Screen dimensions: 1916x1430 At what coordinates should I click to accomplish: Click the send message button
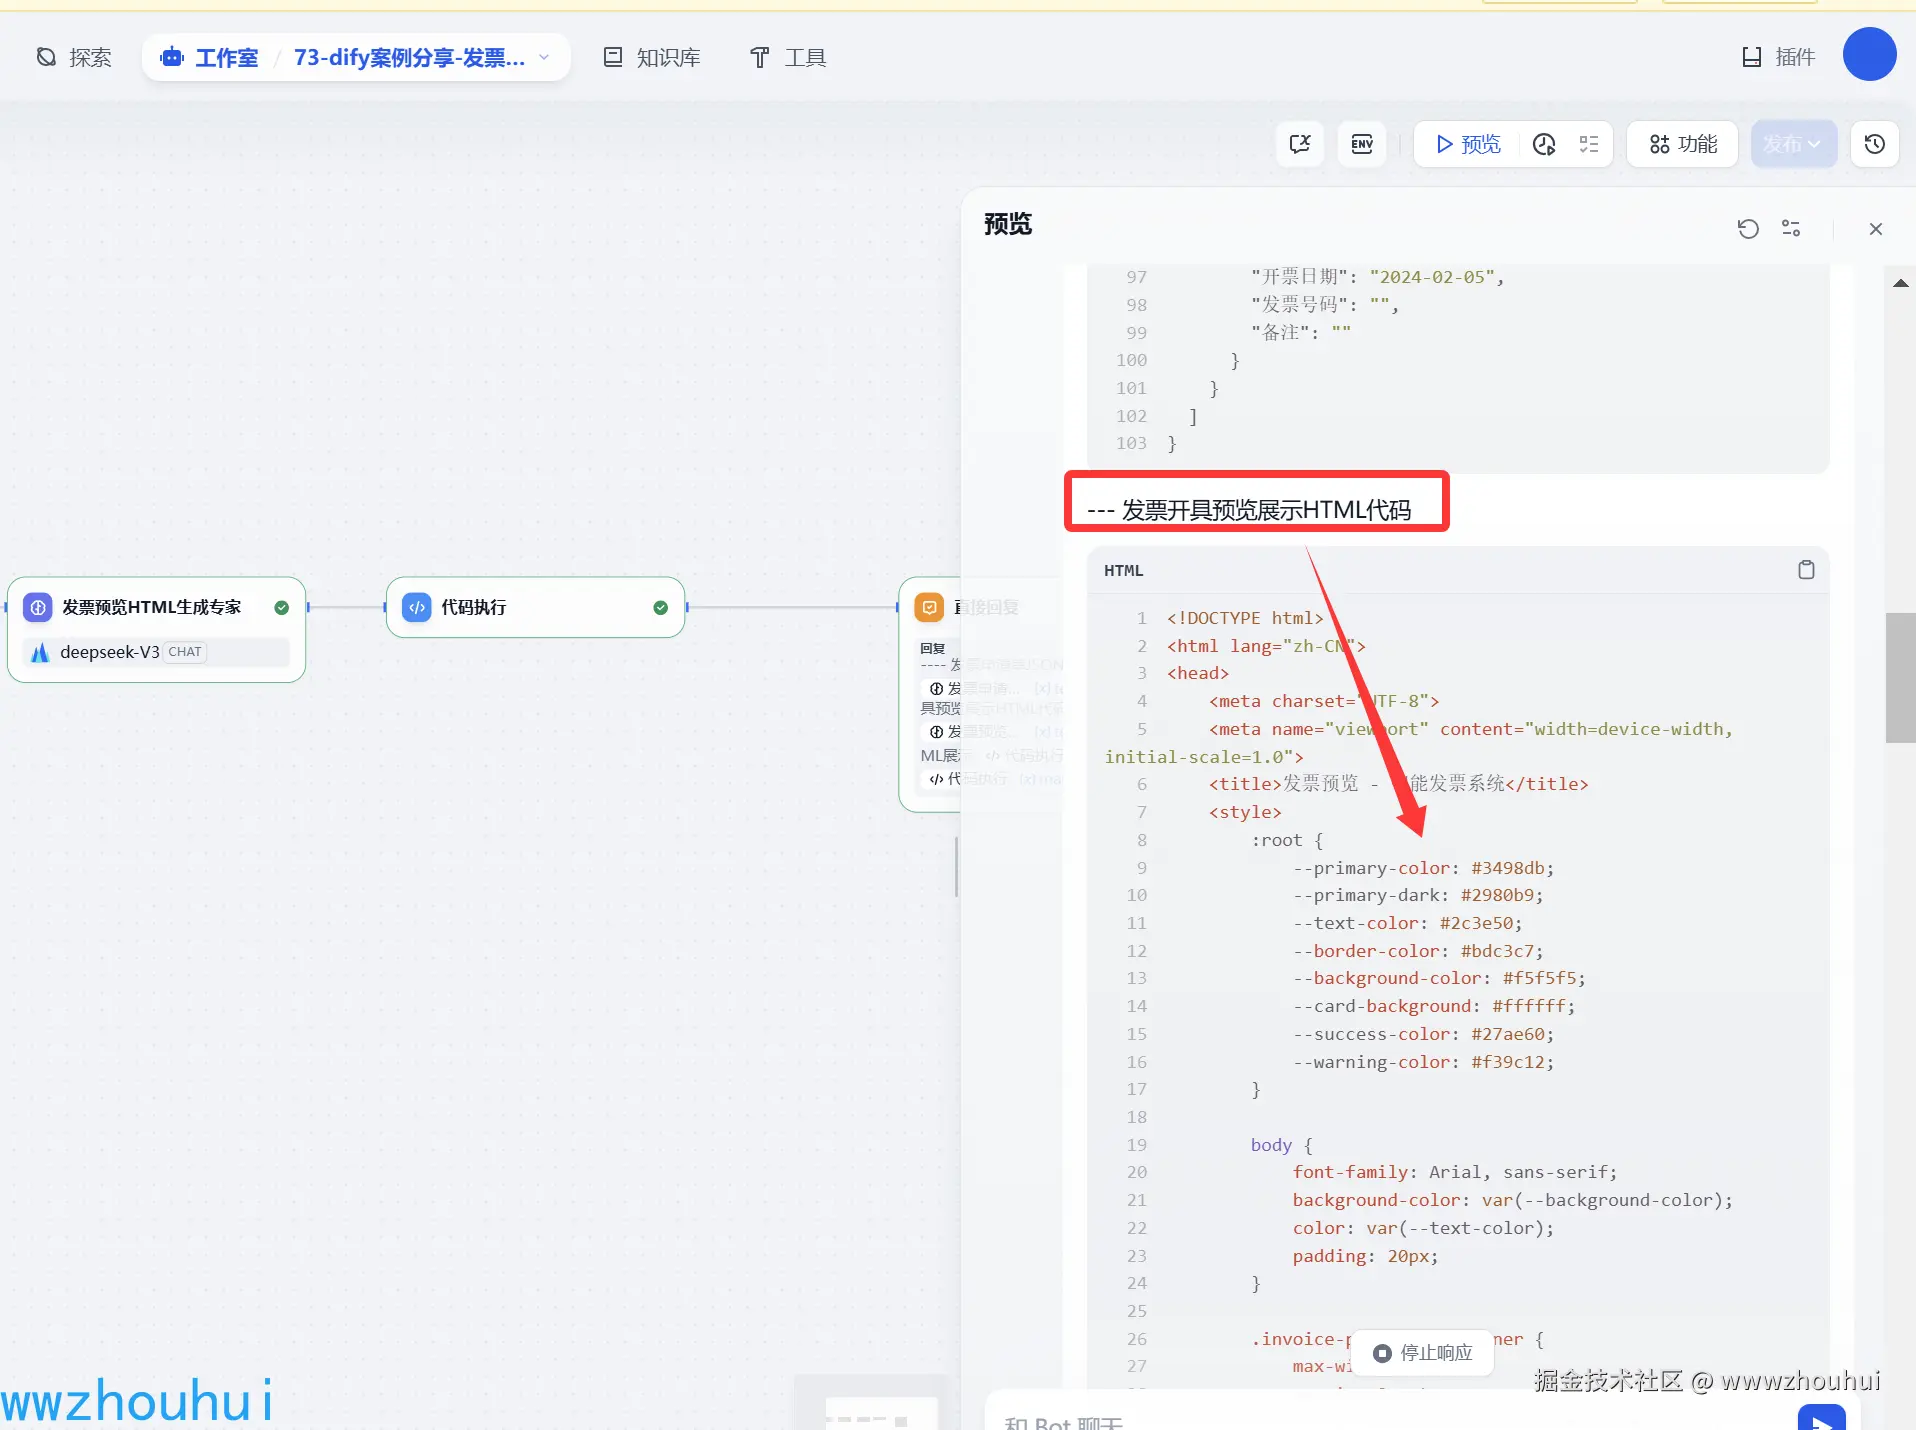(x=1821, y=1420)
